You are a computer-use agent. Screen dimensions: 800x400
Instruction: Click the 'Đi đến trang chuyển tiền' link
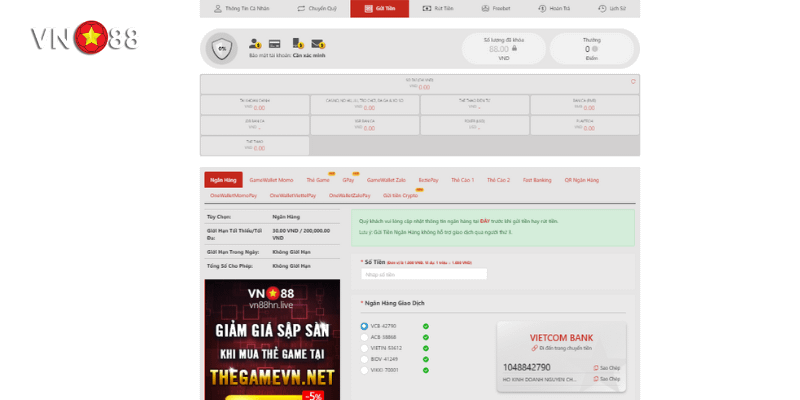coord(564,348)
